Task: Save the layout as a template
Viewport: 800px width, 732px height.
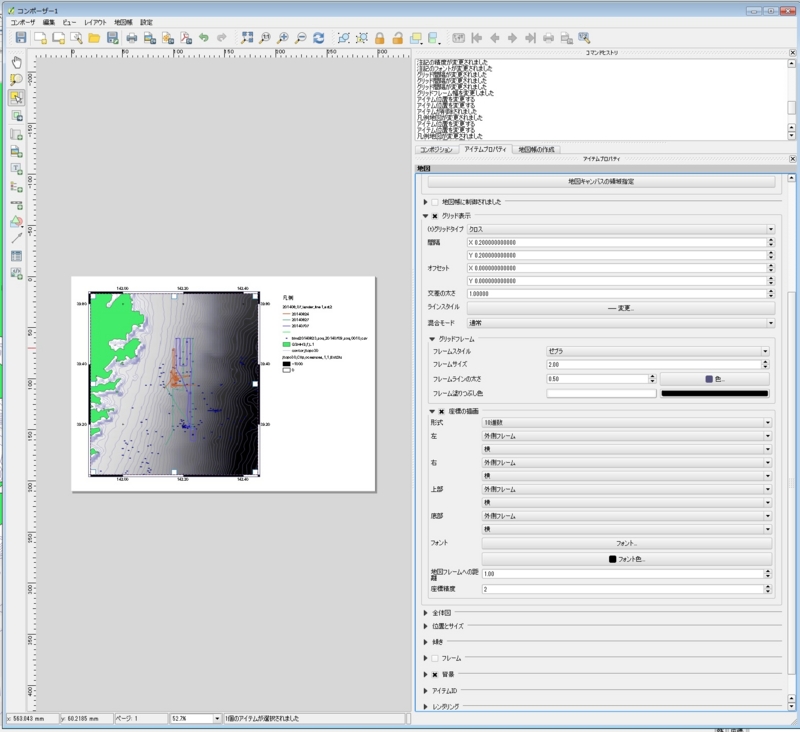Action: coord(112,37)
